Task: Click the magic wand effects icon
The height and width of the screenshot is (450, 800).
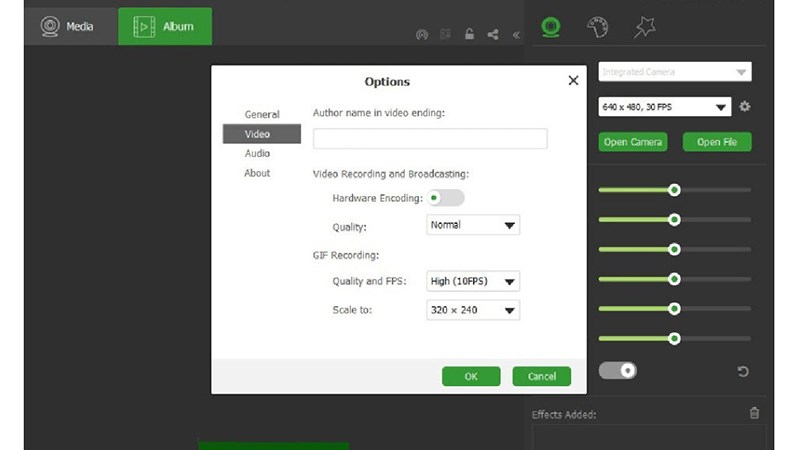Action: click(645, 27)
